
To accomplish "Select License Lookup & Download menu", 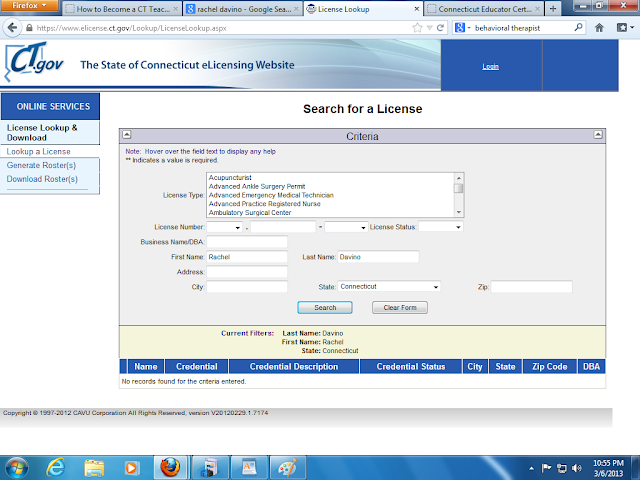I will (42, 133).
